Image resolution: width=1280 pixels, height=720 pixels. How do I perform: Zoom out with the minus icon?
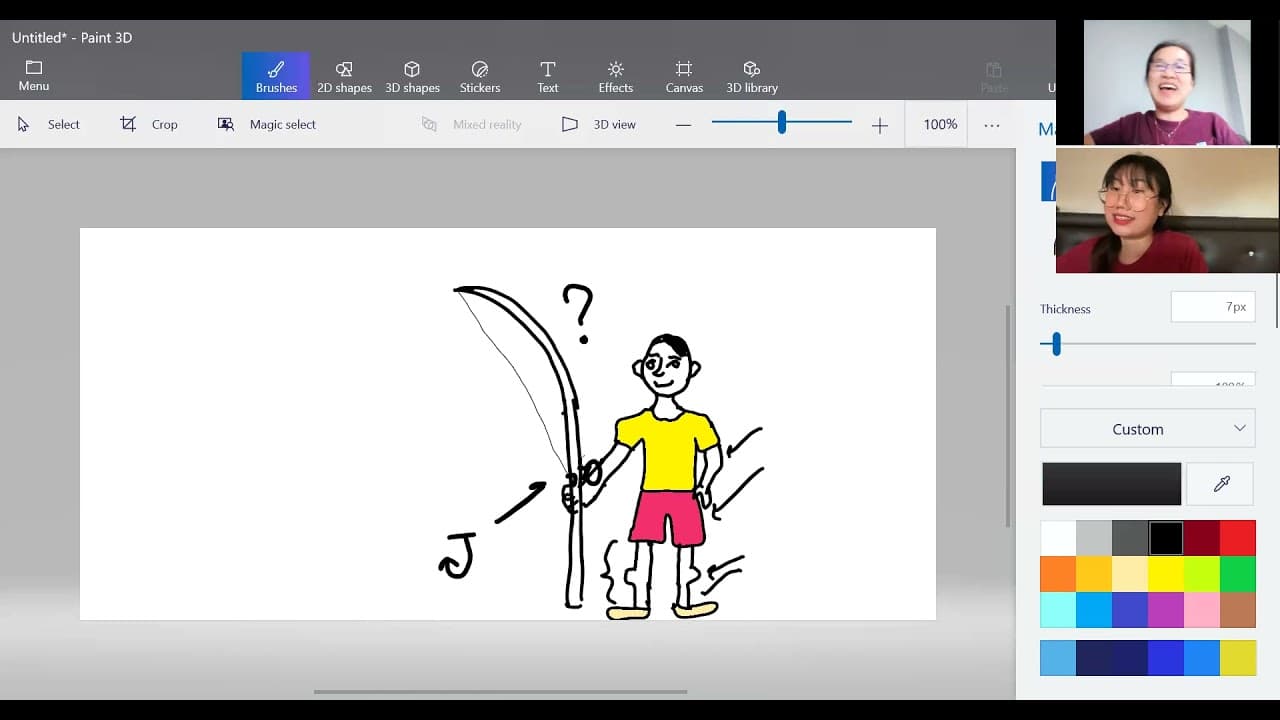pyautogui.click(x=683, y=125)
